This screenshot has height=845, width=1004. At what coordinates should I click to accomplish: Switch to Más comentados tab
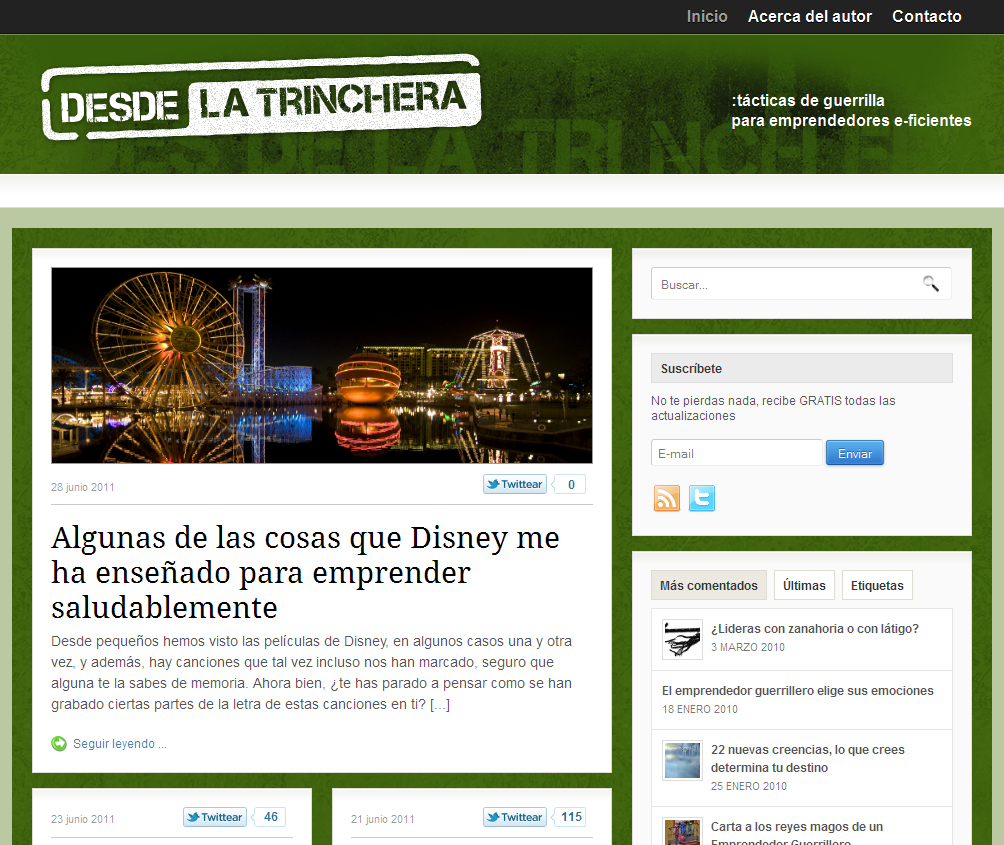(709, 585)
